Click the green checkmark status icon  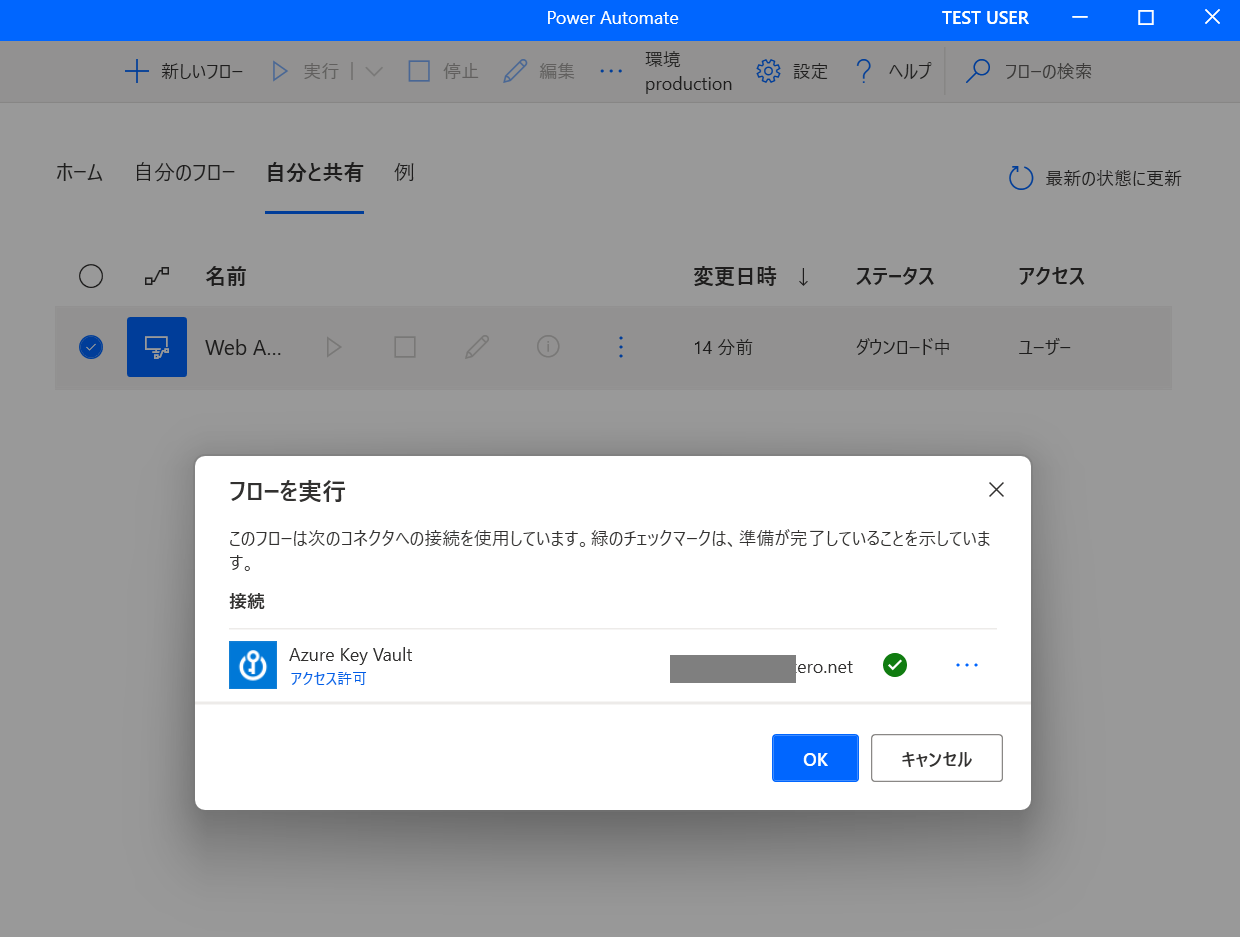(895, 665)
